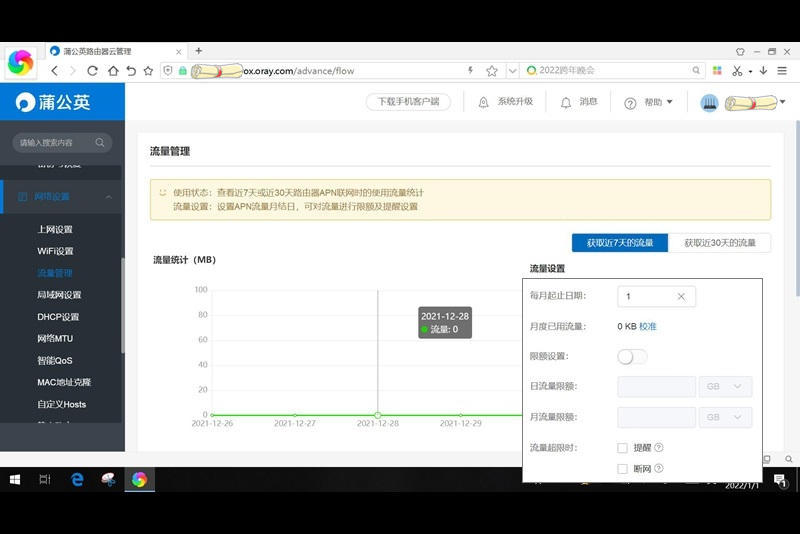Switch to 获取近30天的流量 tab

coord(719,243)
